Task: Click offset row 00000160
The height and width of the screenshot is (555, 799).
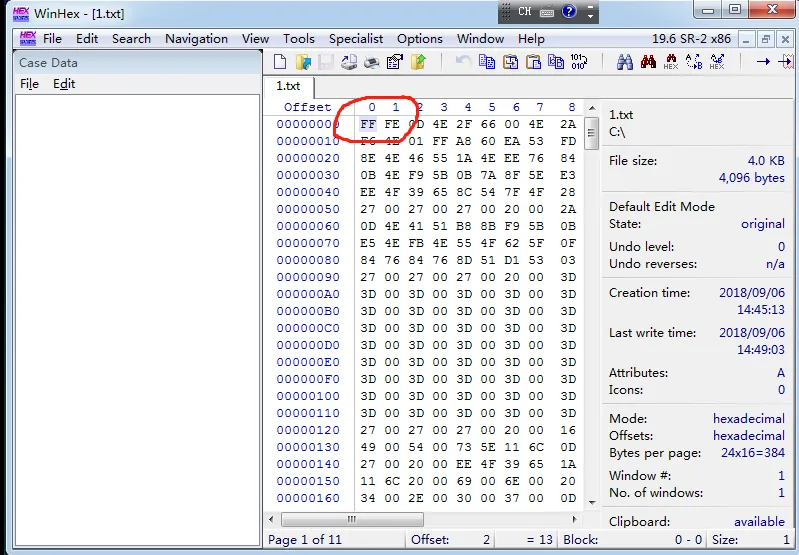Action: [308, 498]
